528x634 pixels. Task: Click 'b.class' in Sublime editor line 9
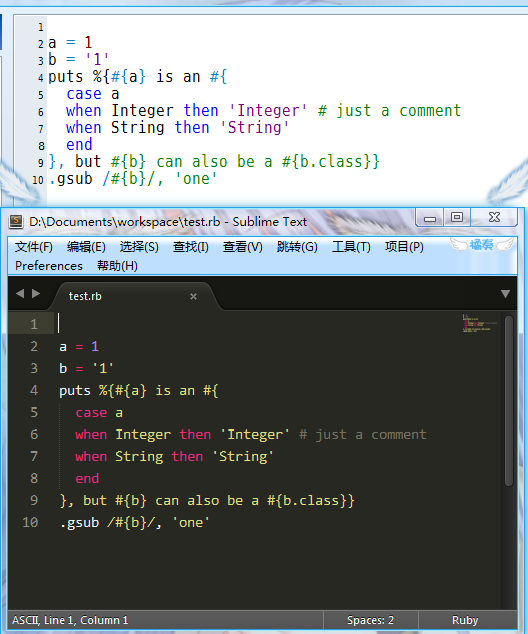310,501
